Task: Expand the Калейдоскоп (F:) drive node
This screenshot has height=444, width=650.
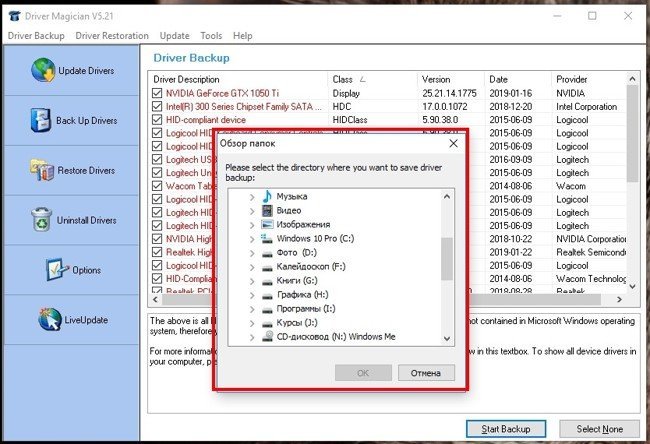Action: 252,267
